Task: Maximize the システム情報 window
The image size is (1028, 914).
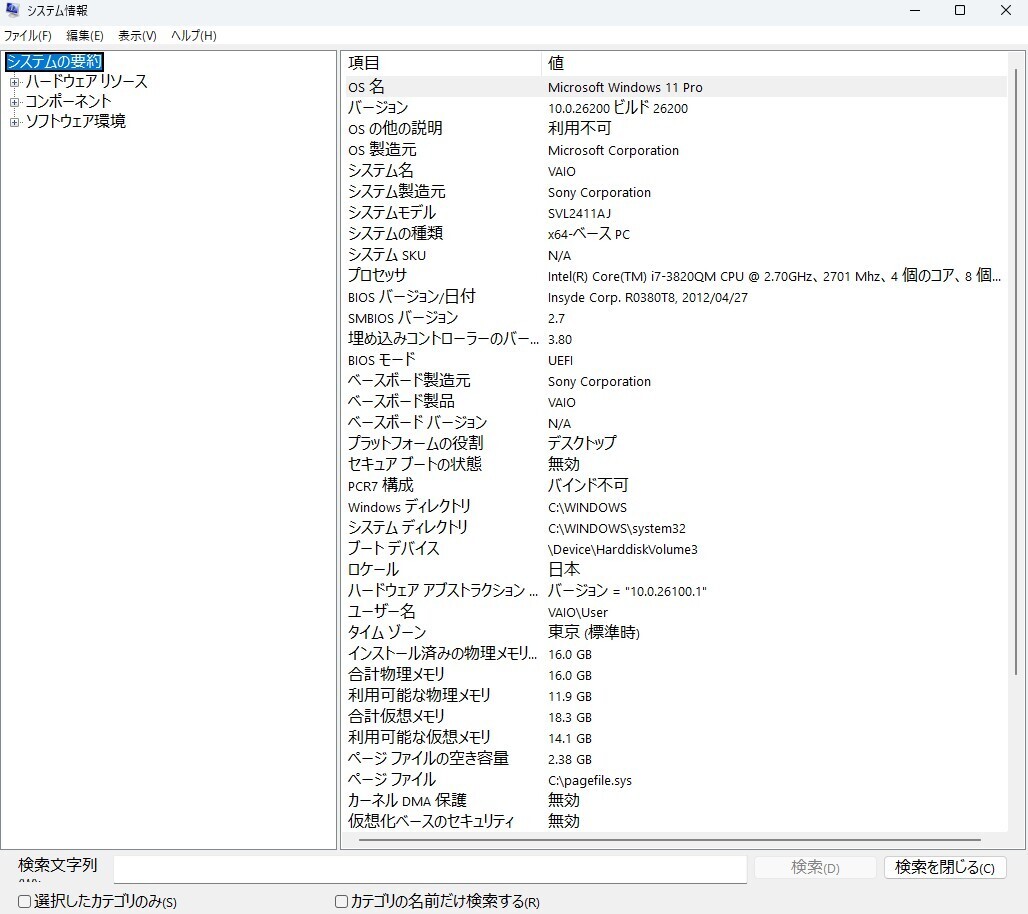Action: (x=960, y=10)
